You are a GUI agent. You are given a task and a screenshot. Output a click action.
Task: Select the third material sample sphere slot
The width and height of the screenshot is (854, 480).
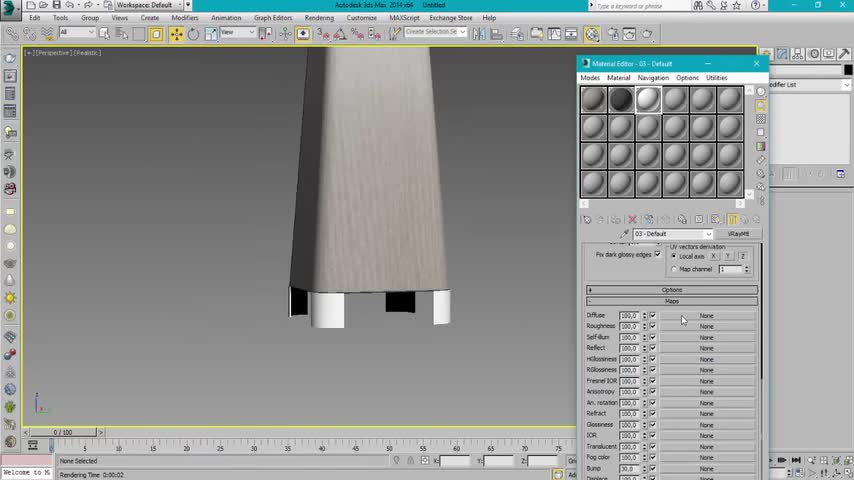click(x=648, y=99)
